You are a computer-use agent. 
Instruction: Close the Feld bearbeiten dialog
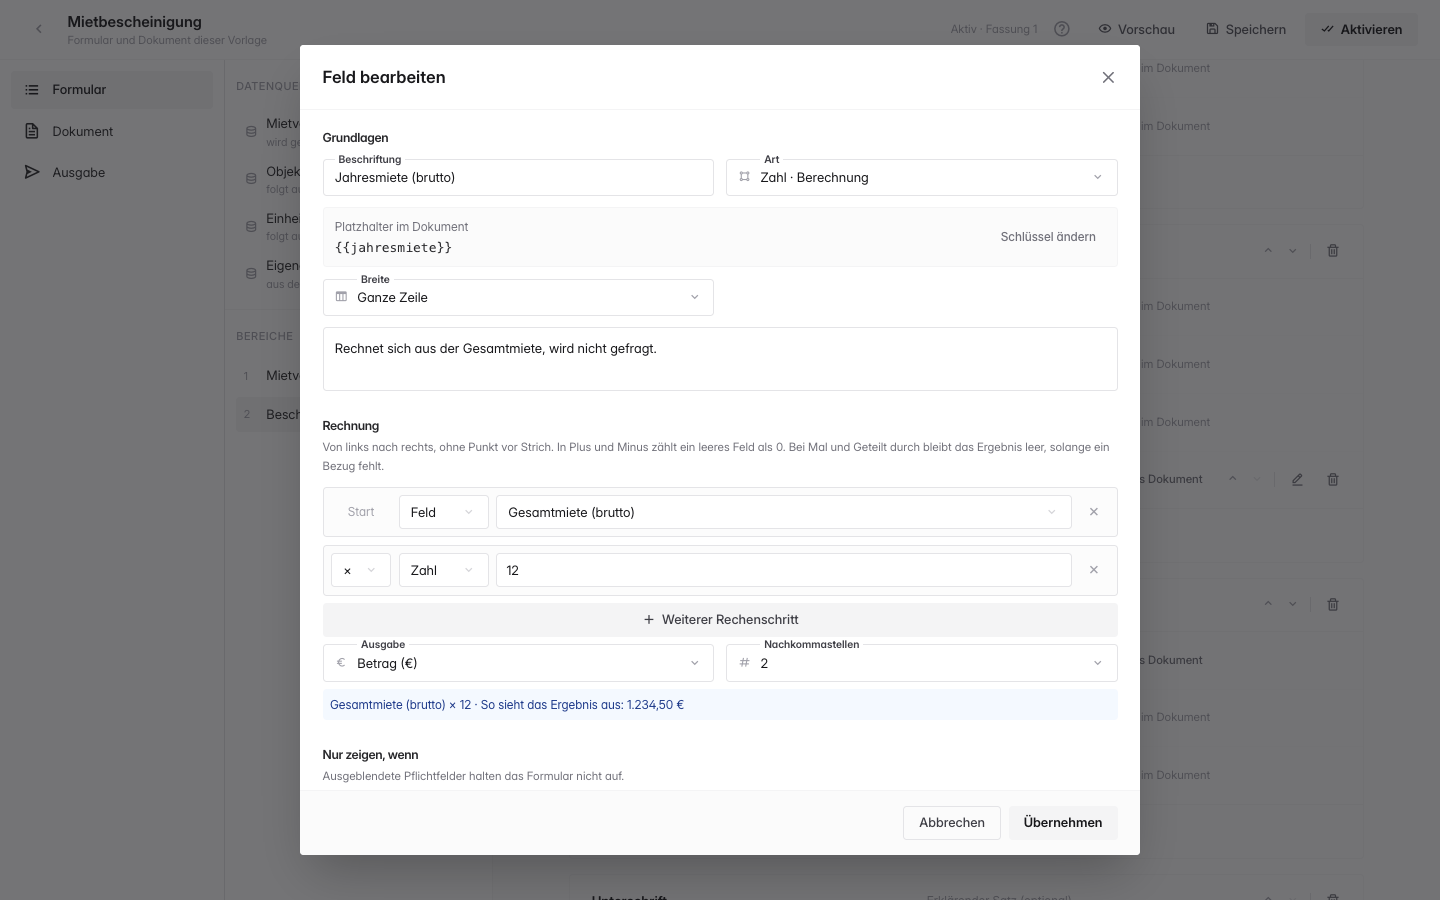tap(1108, 77)
